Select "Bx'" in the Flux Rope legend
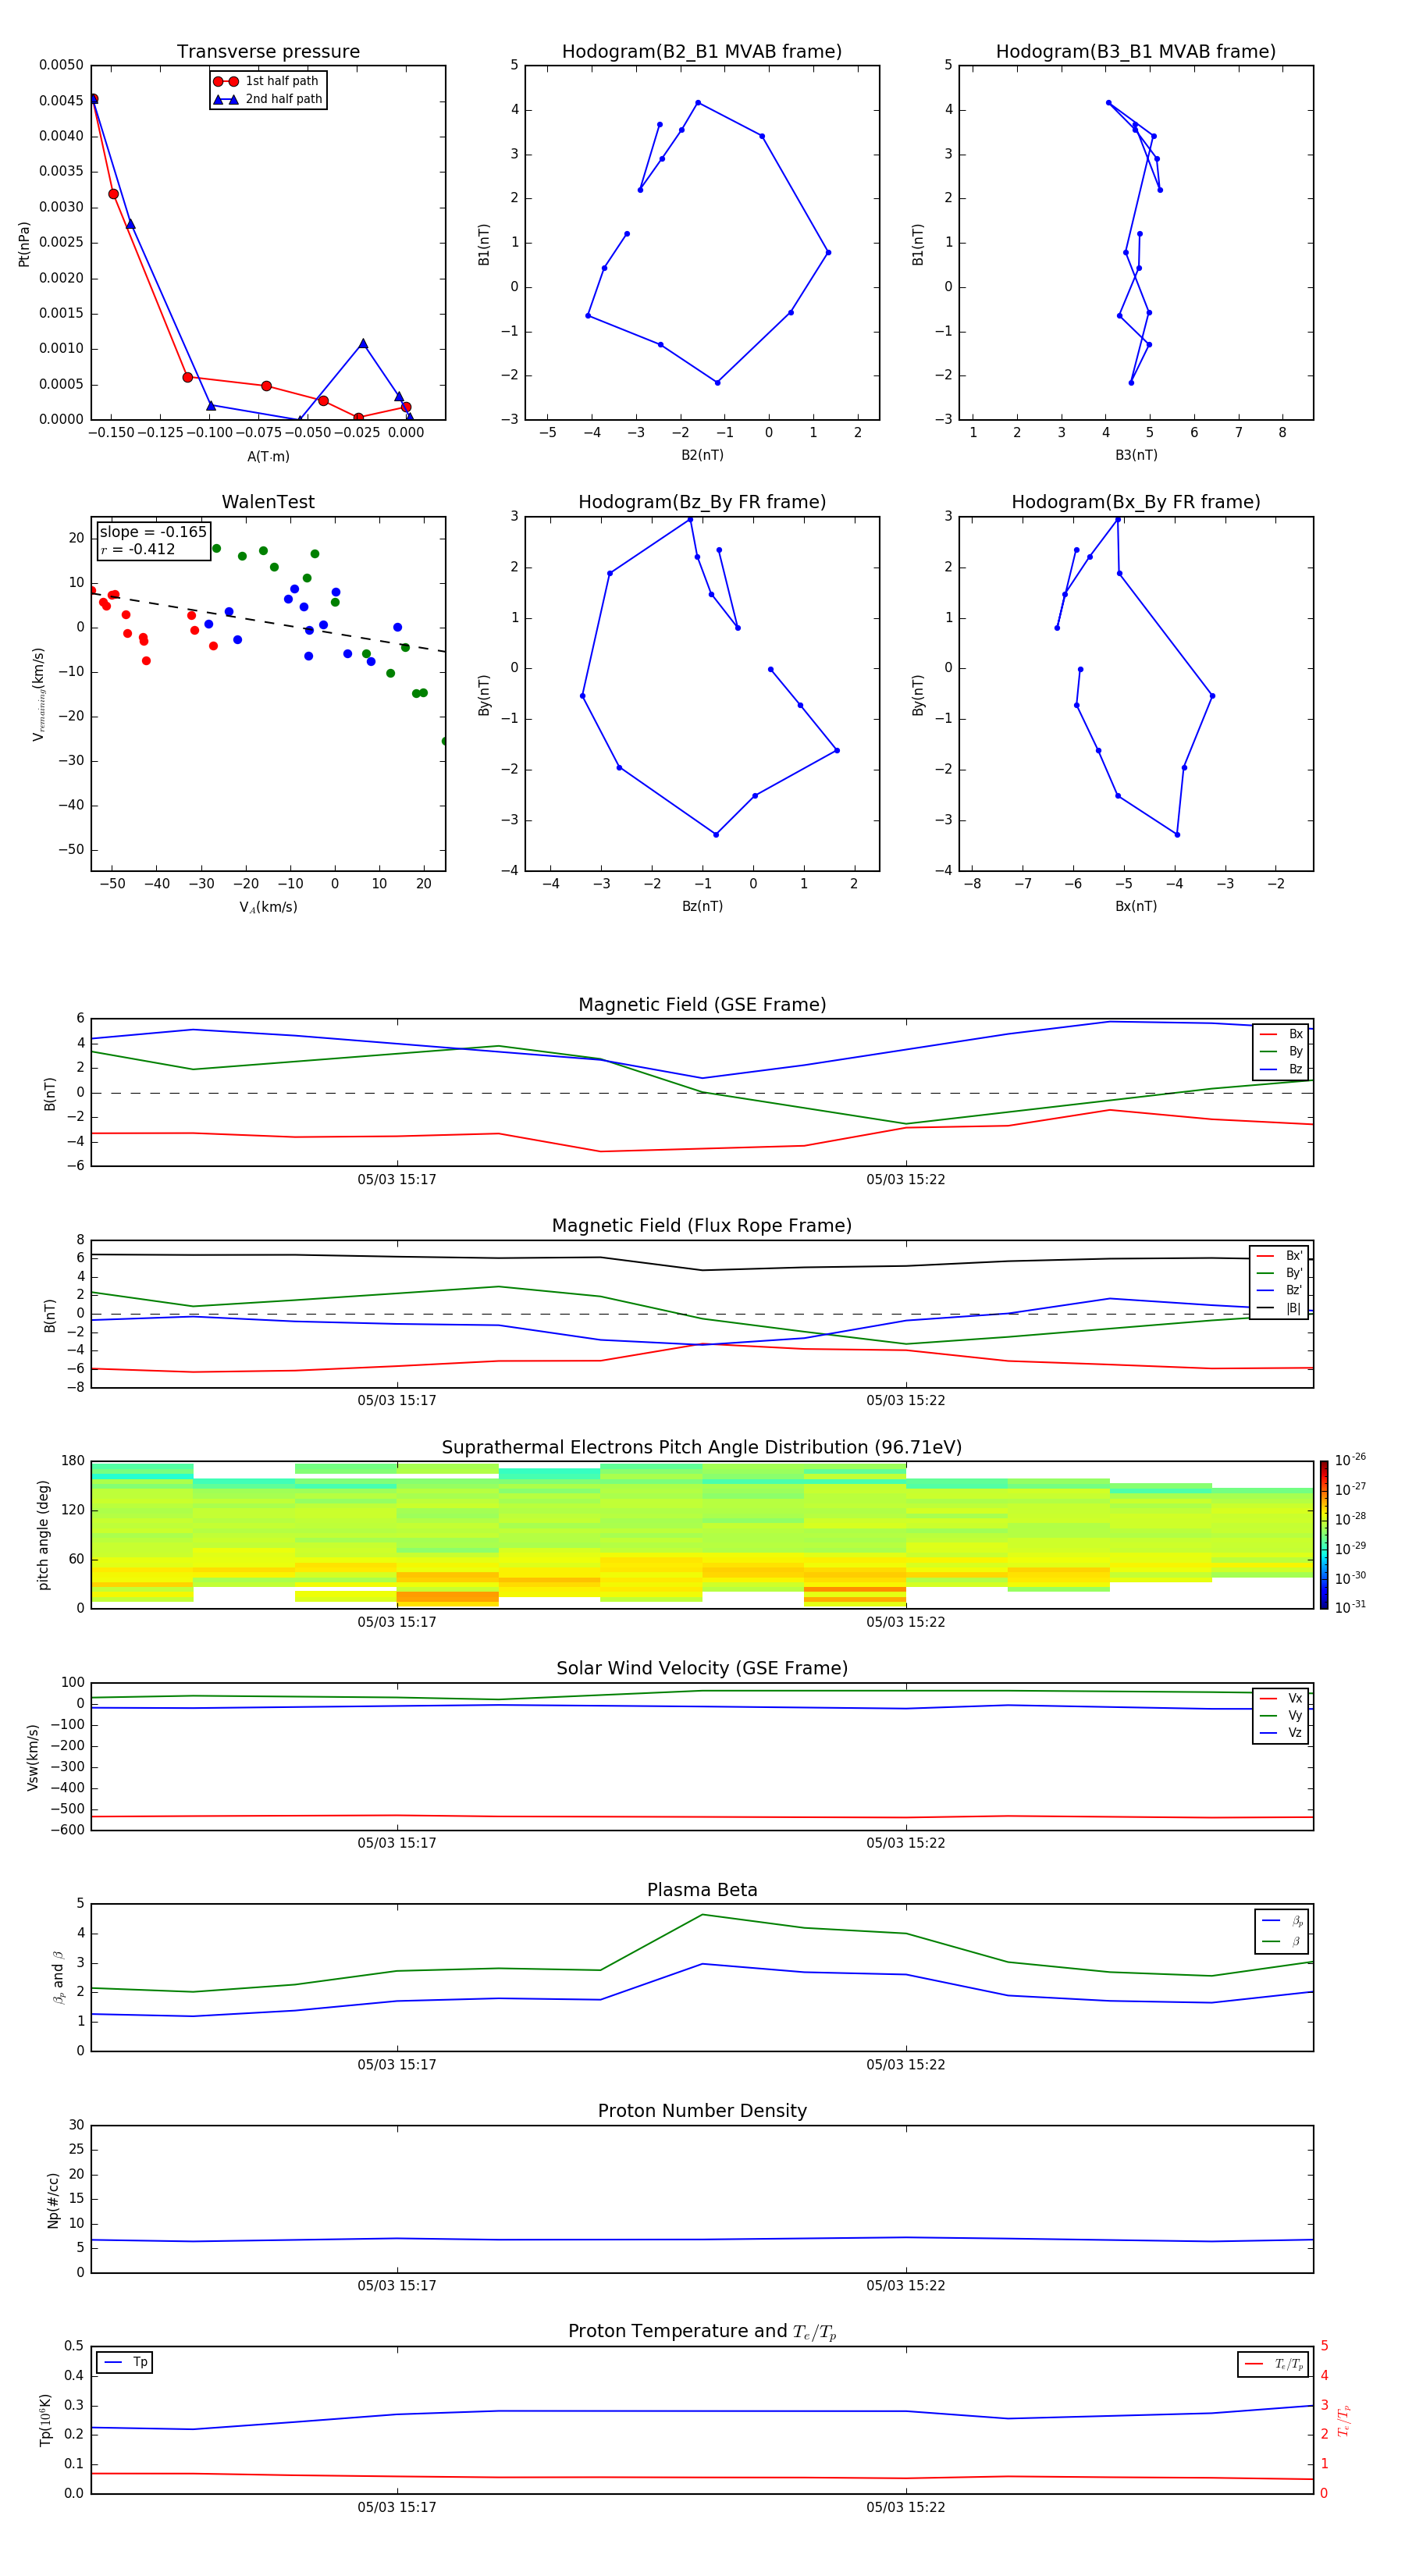The height and width of the screenshot is (2576, 1405). (1280, 1256)
